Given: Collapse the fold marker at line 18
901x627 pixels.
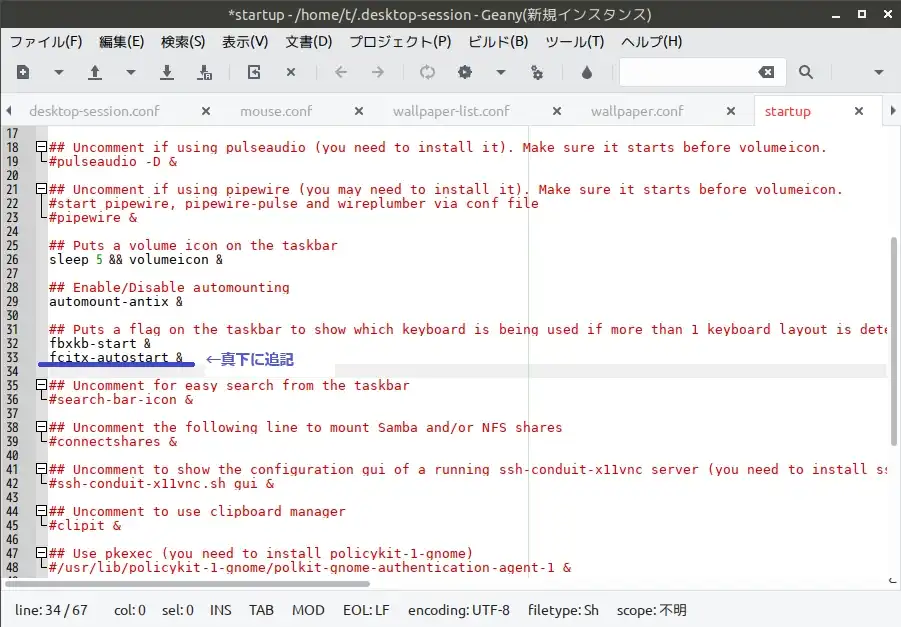Looking at the screenshot, I should tap(41, 147).
